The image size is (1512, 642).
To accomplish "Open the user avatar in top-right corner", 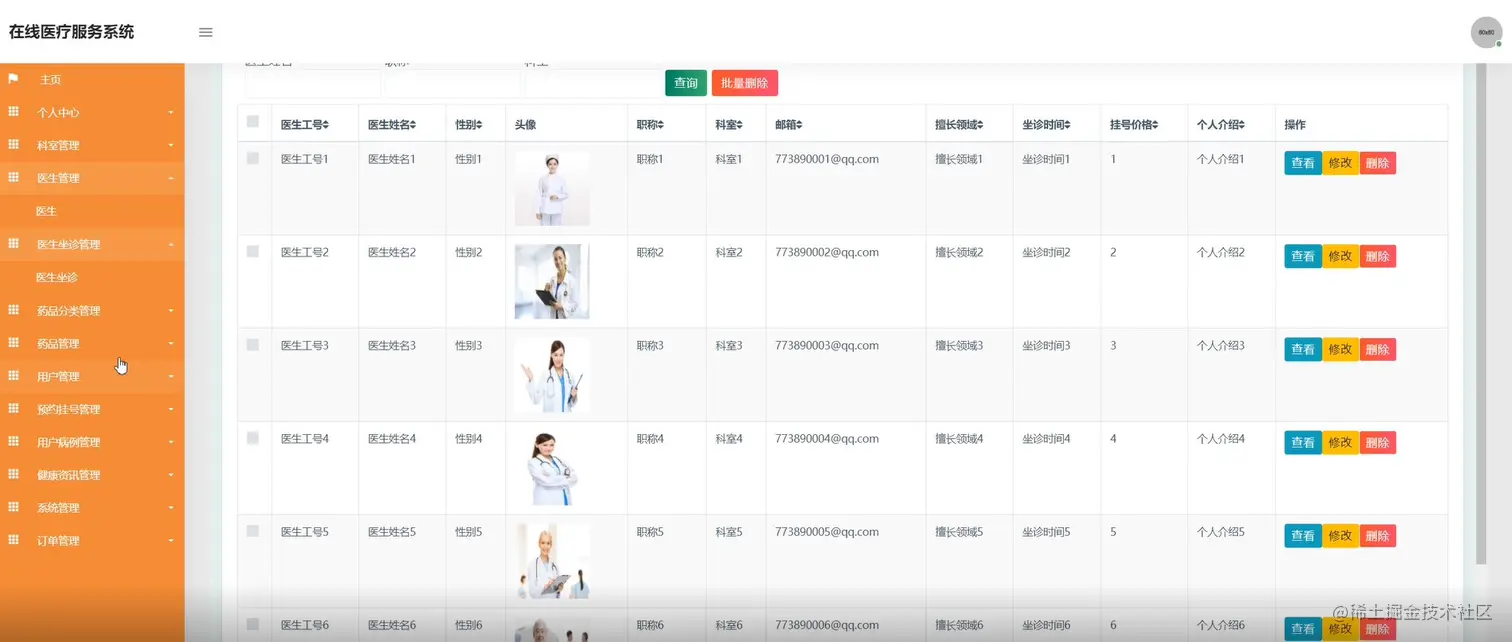I will [1486, 32].
